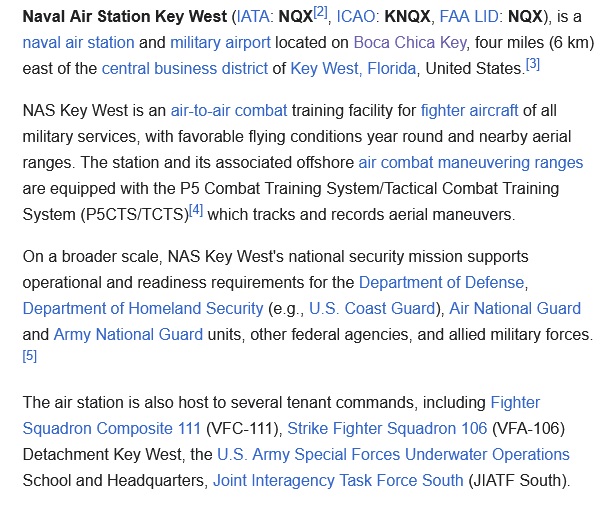This screenshot has width=605, height=508.
Task: Open the military airport article
Action: click(x=220, y=42)
